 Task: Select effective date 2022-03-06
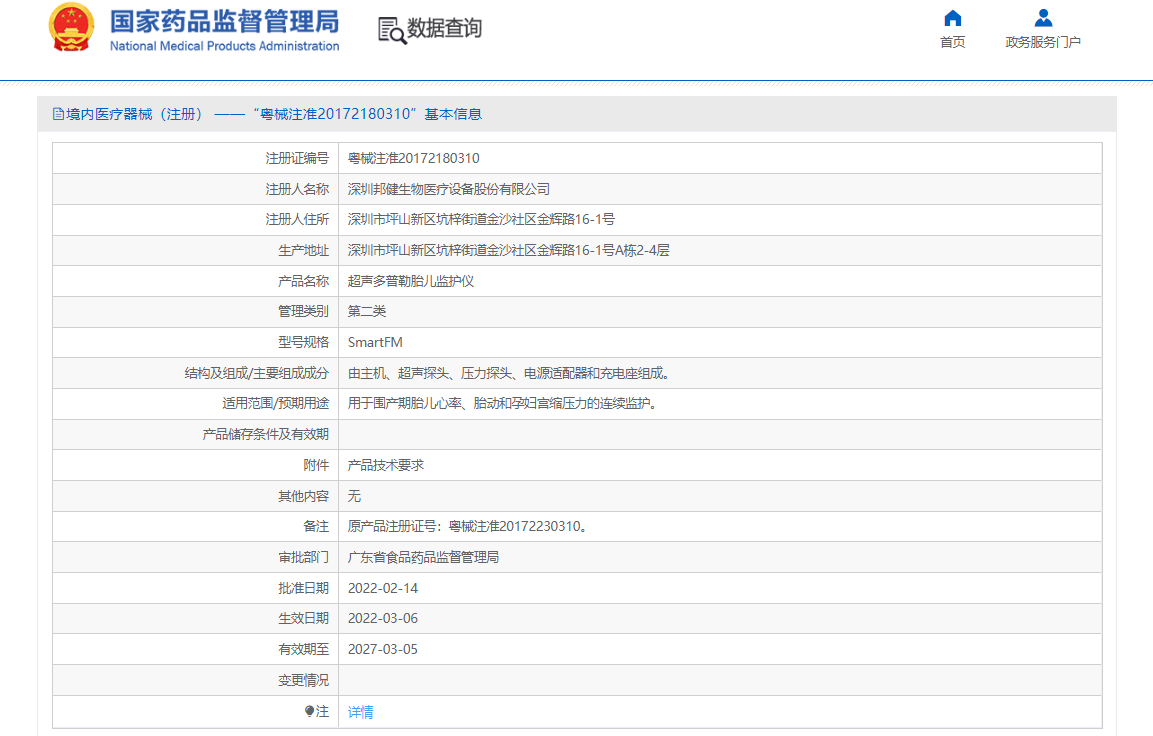pyautogui.click(x=382, y=618)
